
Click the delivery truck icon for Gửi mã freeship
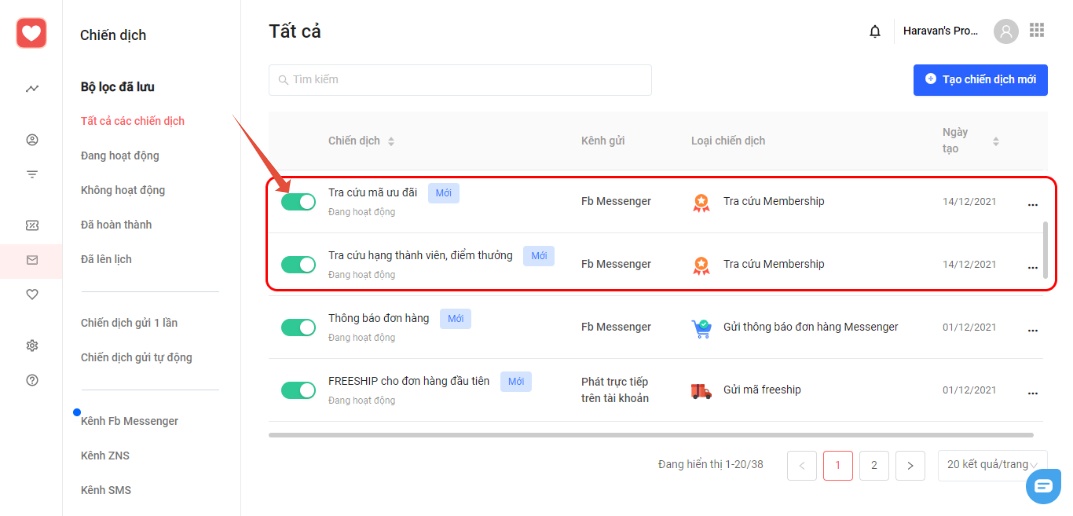(x=701, y=390)
